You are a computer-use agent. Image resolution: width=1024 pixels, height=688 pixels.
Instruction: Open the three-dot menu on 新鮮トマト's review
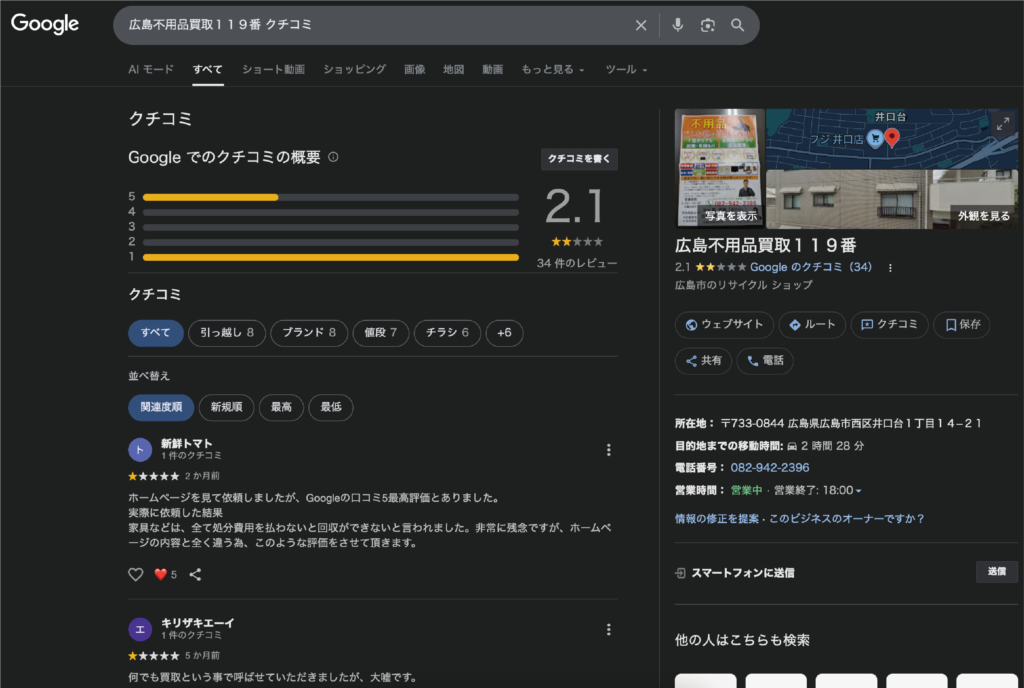[608, 450]
